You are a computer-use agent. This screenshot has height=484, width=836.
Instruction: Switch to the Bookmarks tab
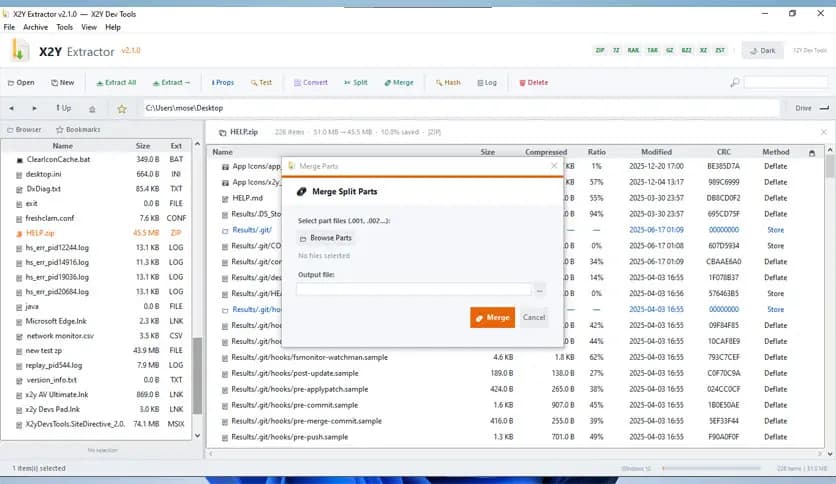78,130
